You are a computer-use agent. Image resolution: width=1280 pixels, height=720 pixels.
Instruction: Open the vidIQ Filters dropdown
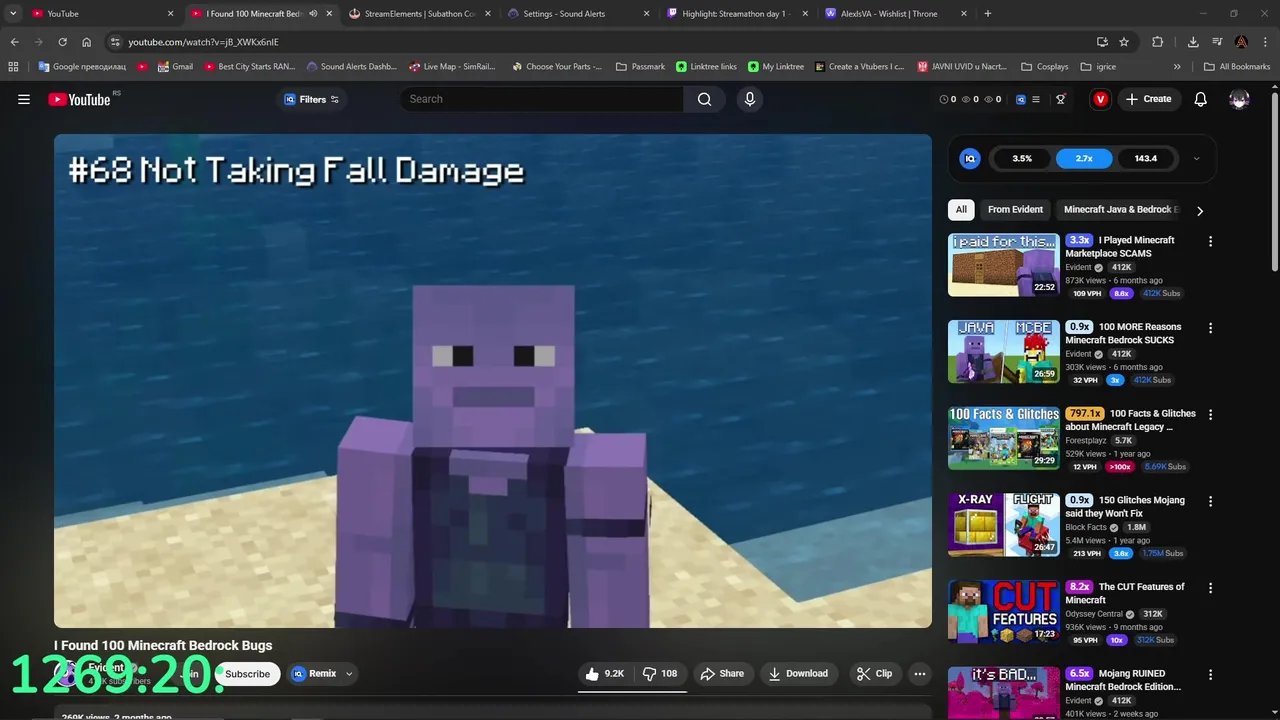click(312, 99)
